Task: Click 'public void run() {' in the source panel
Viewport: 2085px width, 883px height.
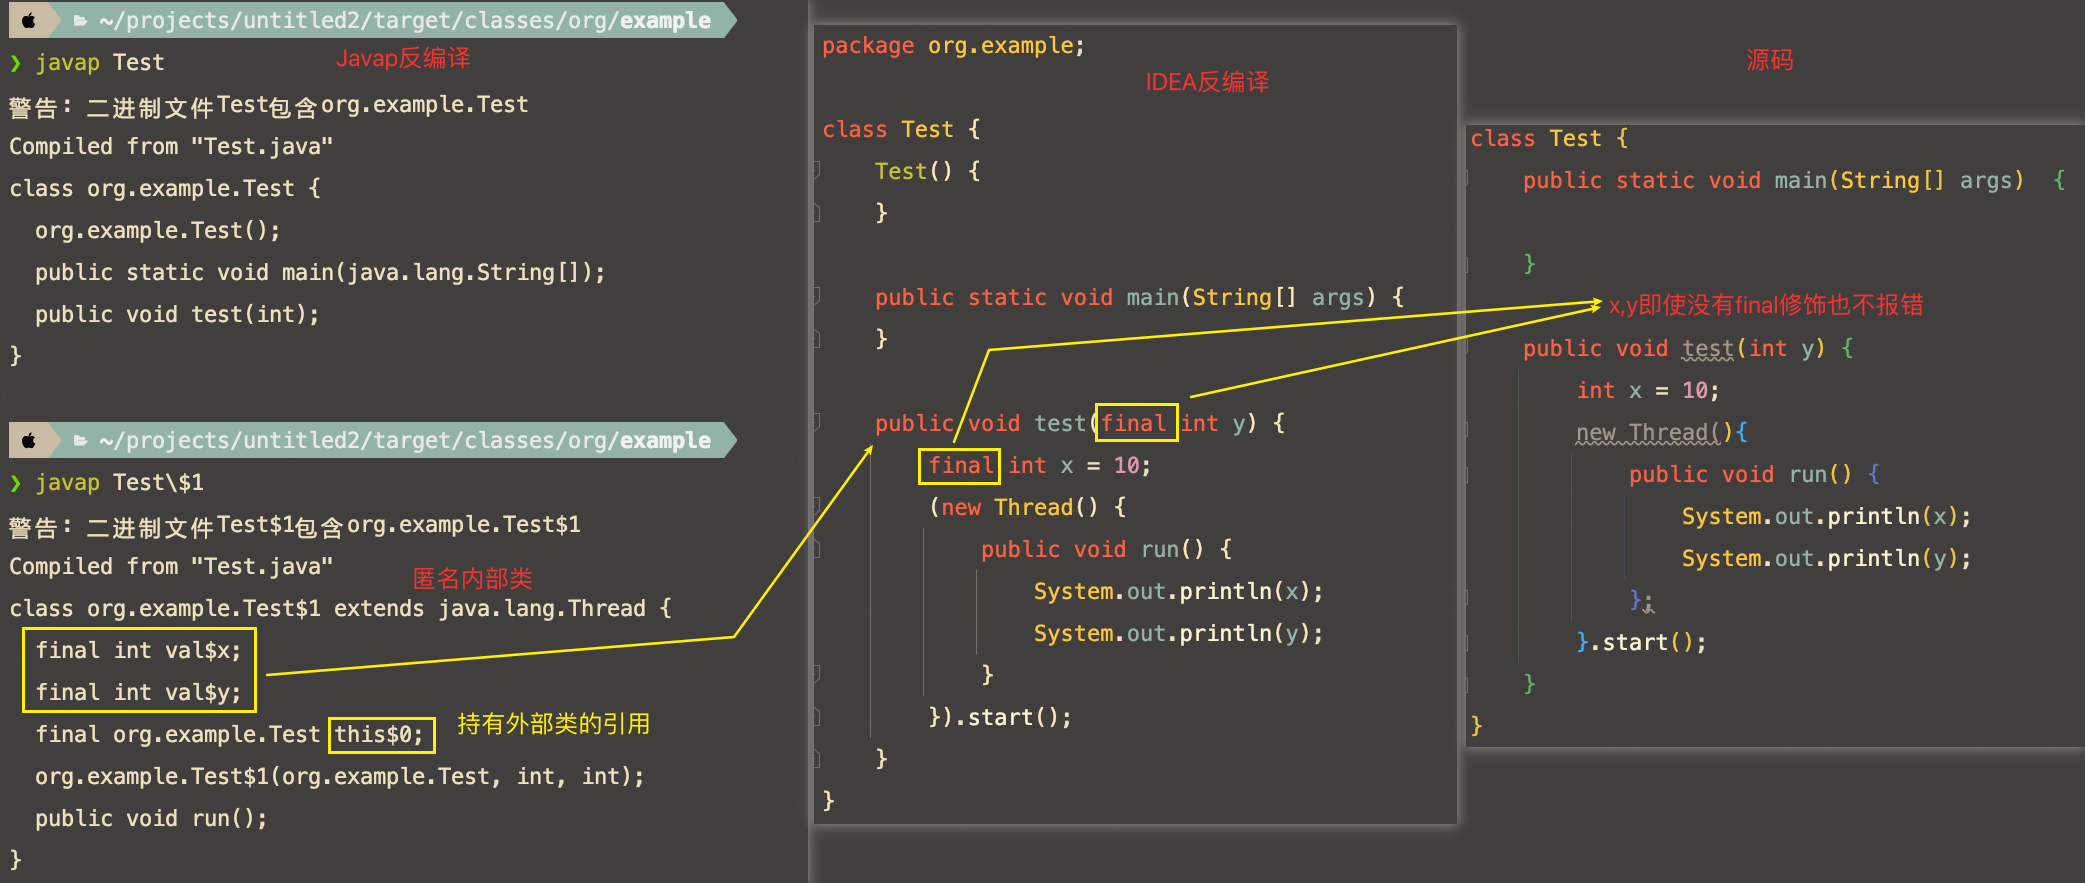Action: tap(1754, 475)
